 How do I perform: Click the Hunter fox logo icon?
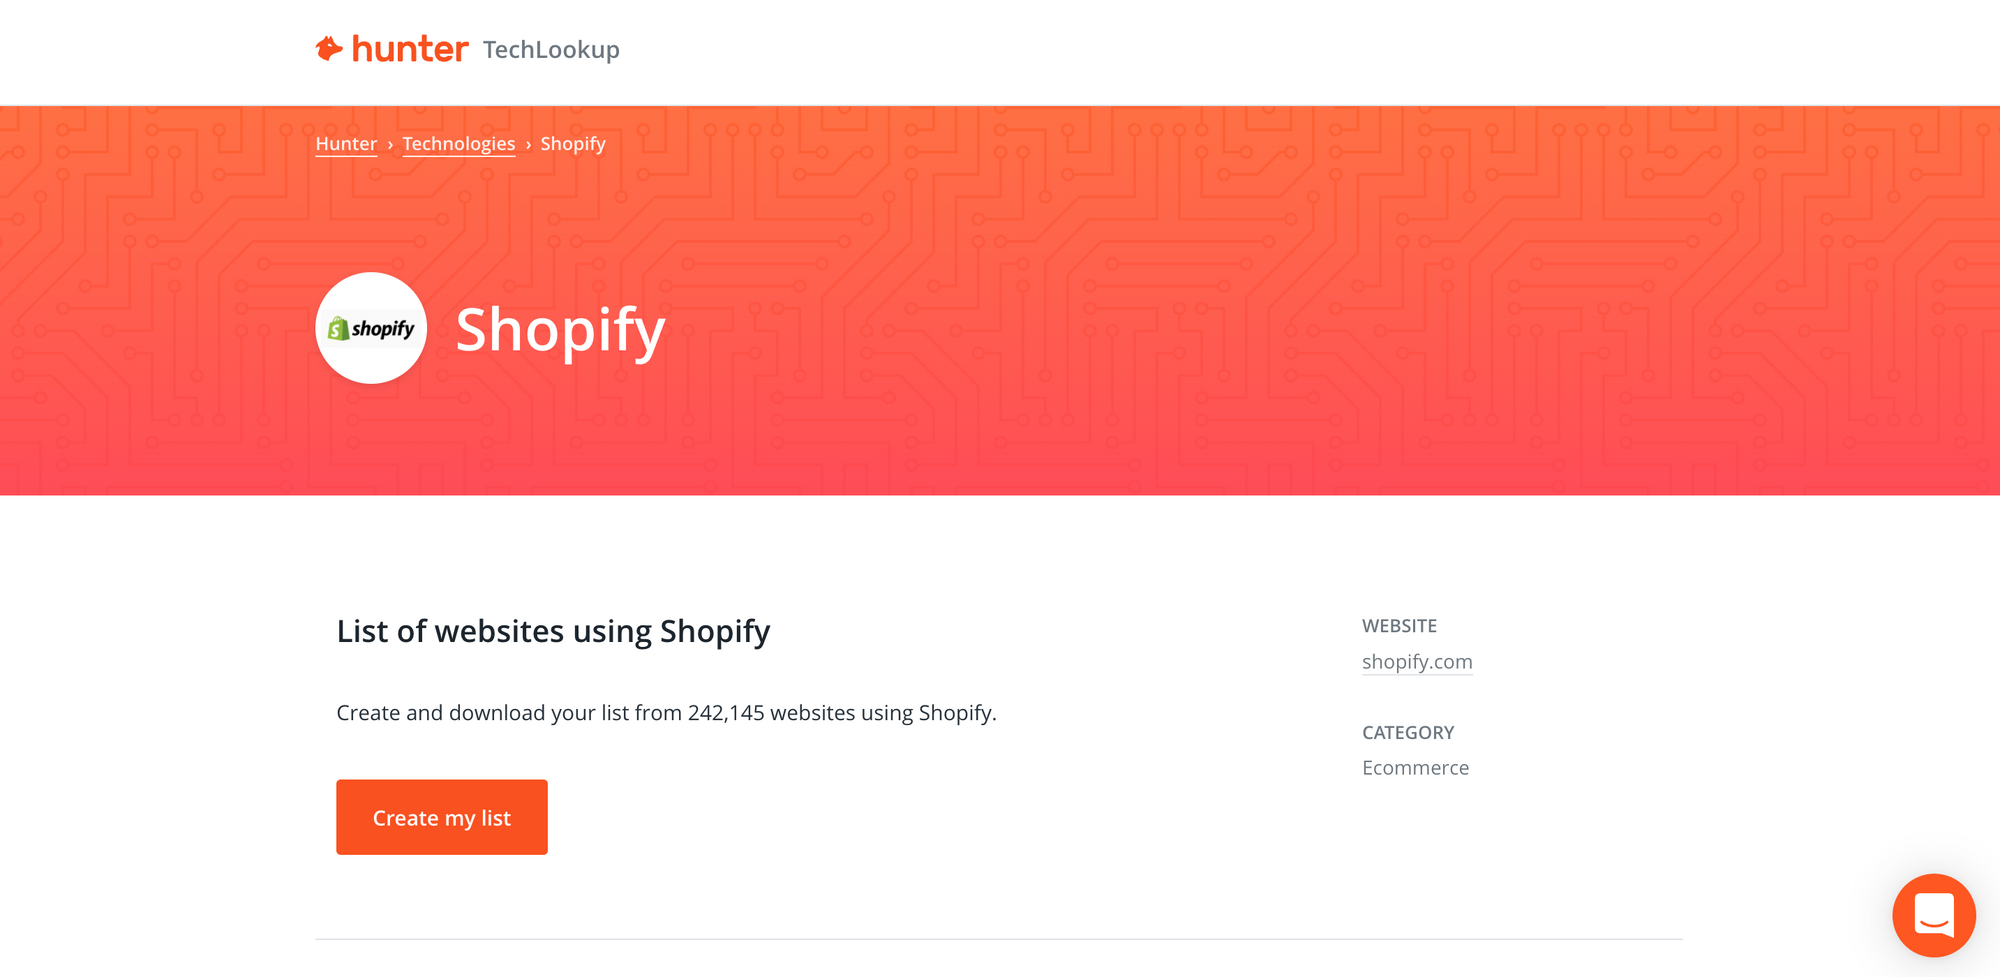(329, 48)
